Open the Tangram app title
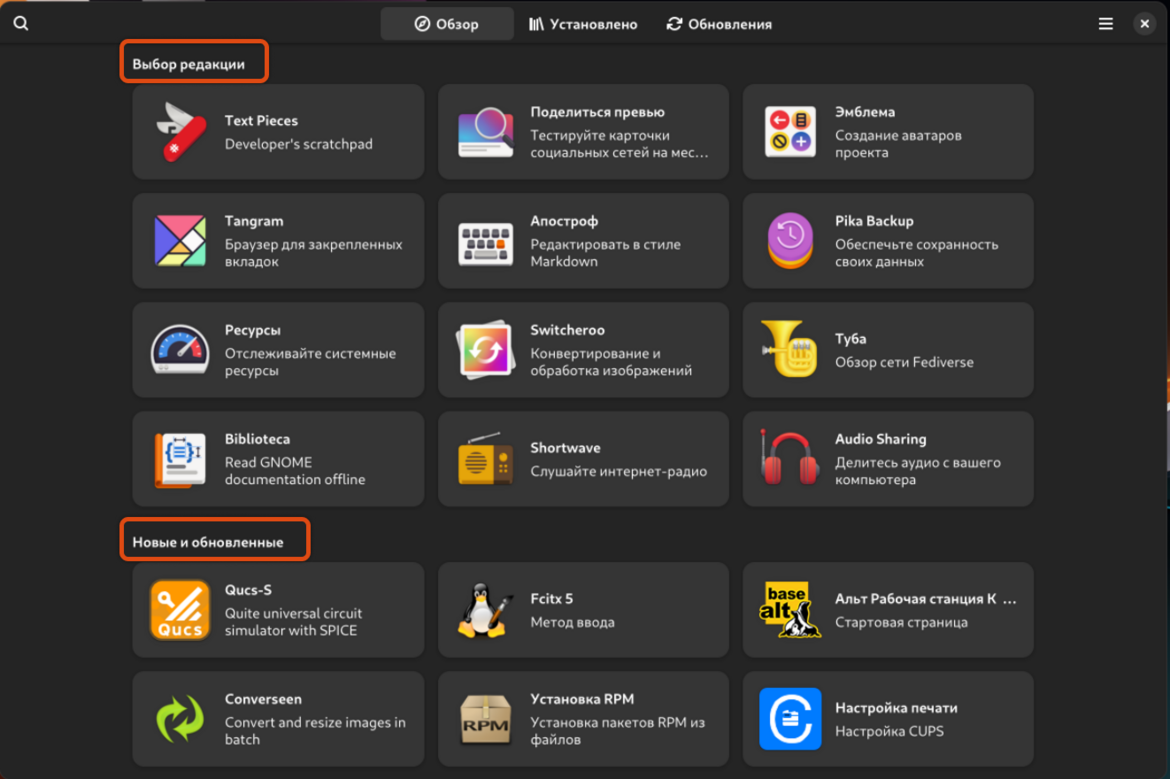Screen dimensions: 1170x779 coord(254,221)
